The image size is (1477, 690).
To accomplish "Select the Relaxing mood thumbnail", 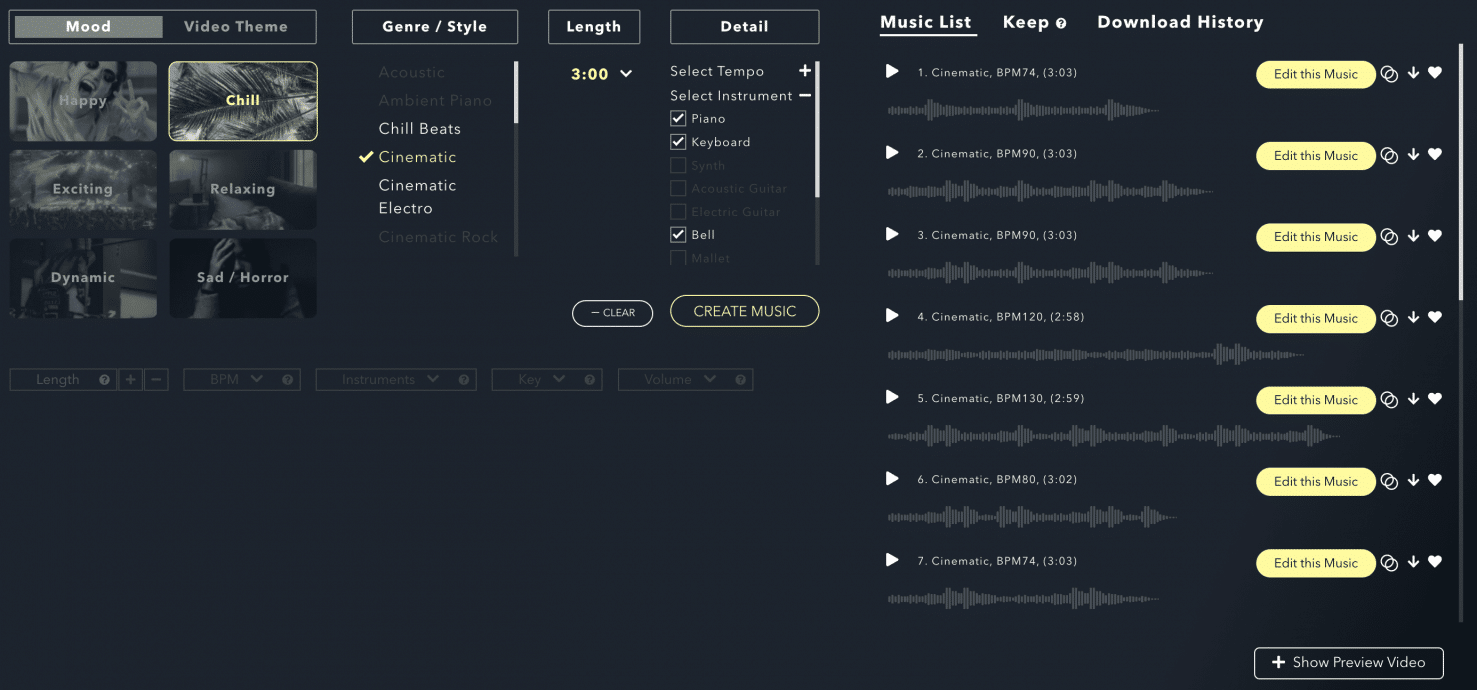I will [x=242, y=189].
